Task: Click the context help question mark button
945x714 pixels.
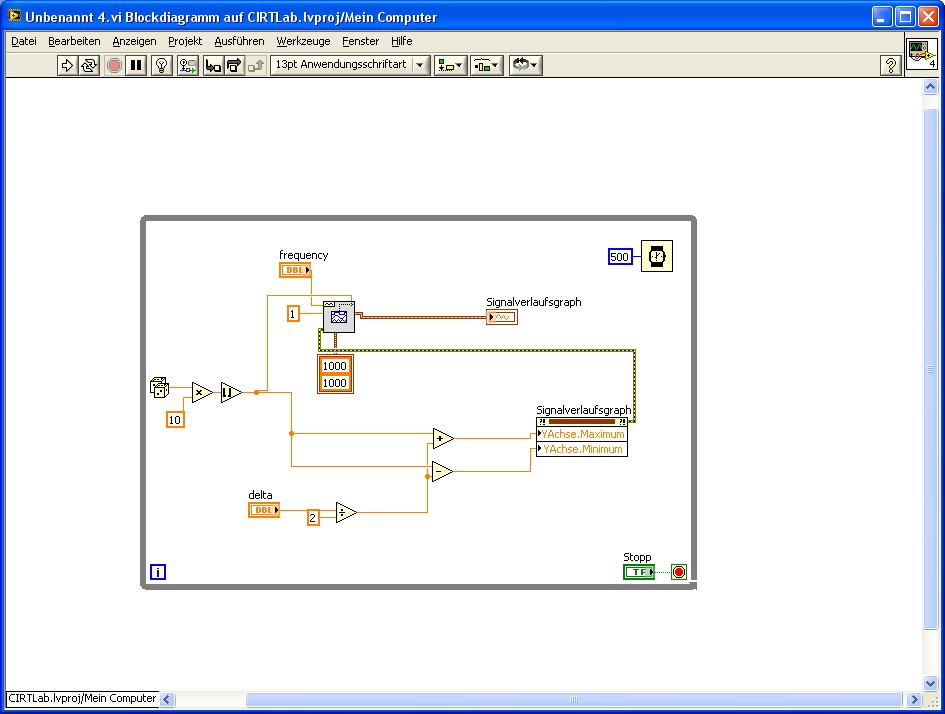Action: pyautogui.click(x=889, y=65)
